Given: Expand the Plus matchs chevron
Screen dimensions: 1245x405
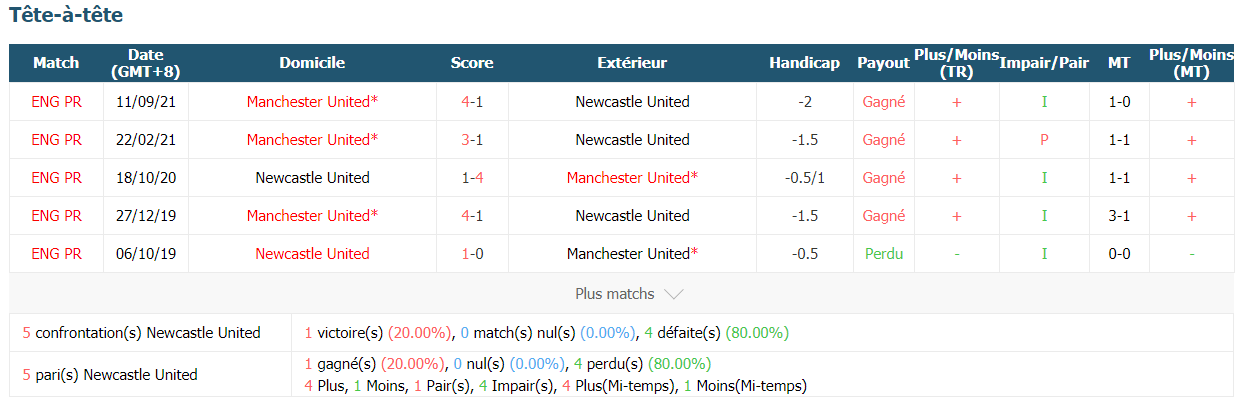Looking at the screenshot, I should 674,294.
